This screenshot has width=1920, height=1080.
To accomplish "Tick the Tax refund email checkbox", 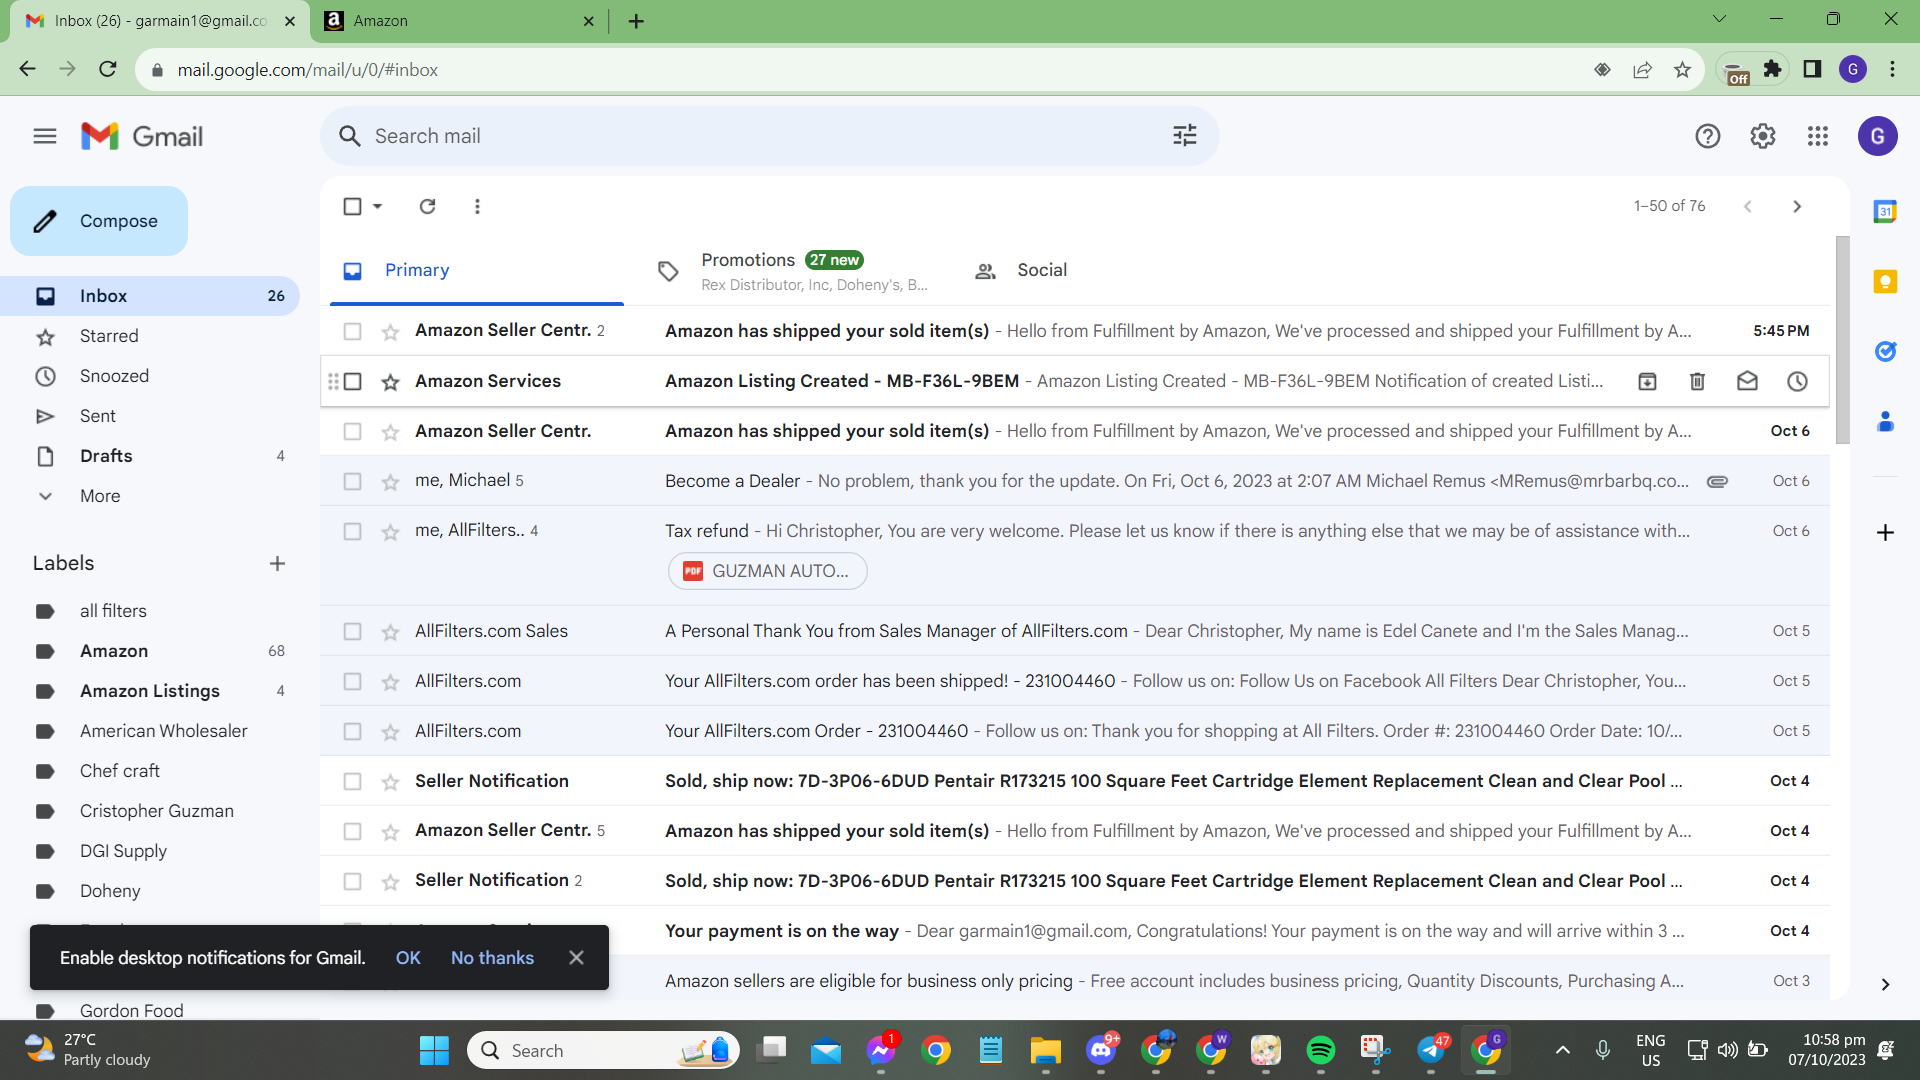I will [352, 531].
